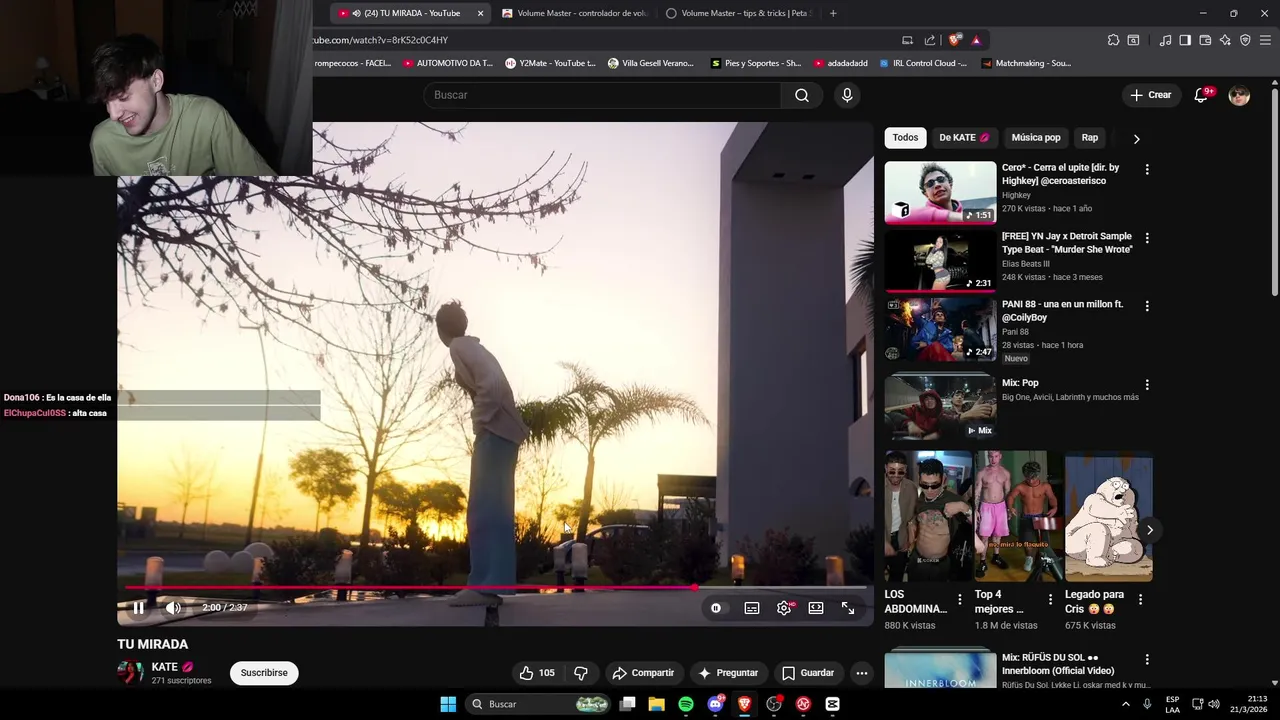Open the YouTube account avatar menu

tap(1239, 95)
